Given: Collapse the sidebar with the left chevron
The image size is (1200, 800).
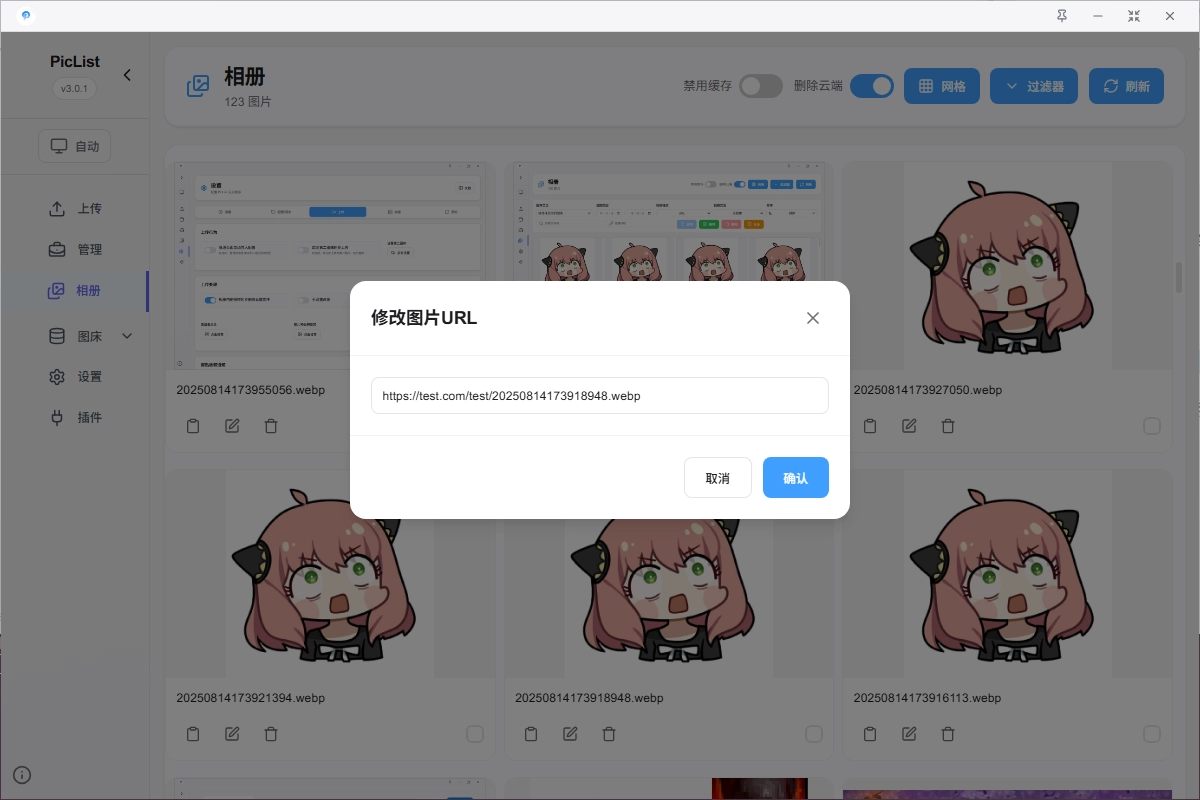Looking at the screenshot, I should [x=127, y=75].
